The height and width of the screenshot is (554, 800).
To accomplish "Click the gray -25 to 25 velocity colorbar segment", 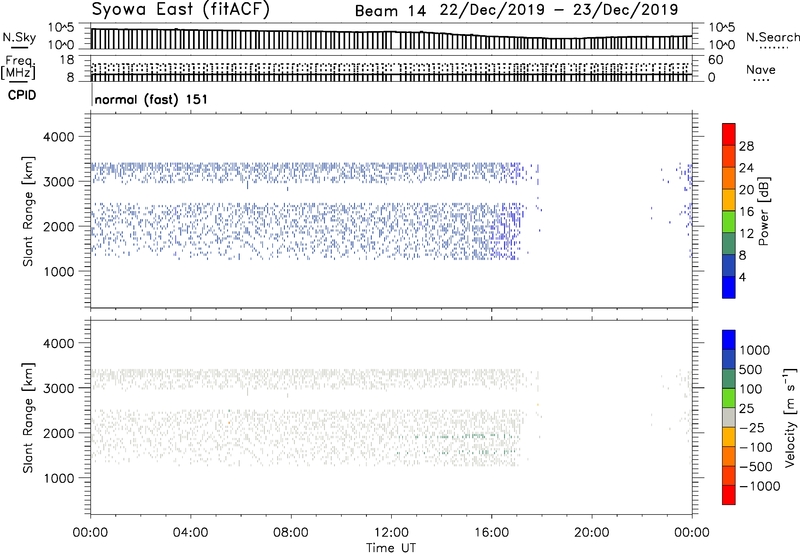I will (x=729, y=418).
